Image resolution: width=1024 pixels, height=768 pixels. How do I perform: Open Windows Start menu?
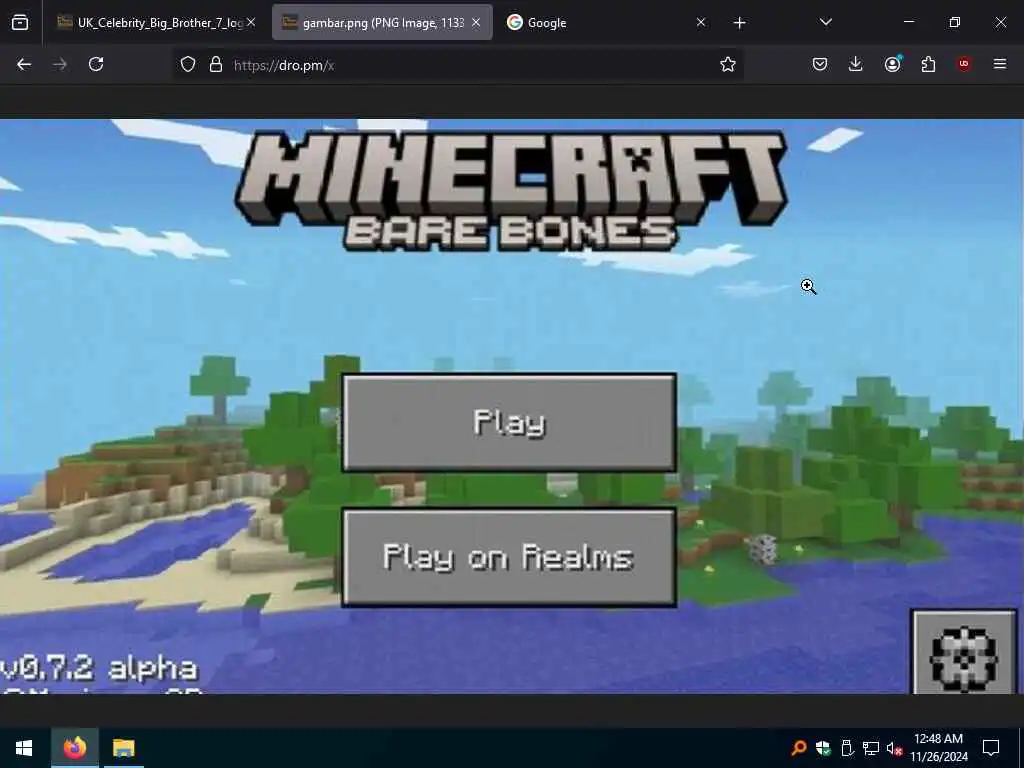[x=24, y=748]
